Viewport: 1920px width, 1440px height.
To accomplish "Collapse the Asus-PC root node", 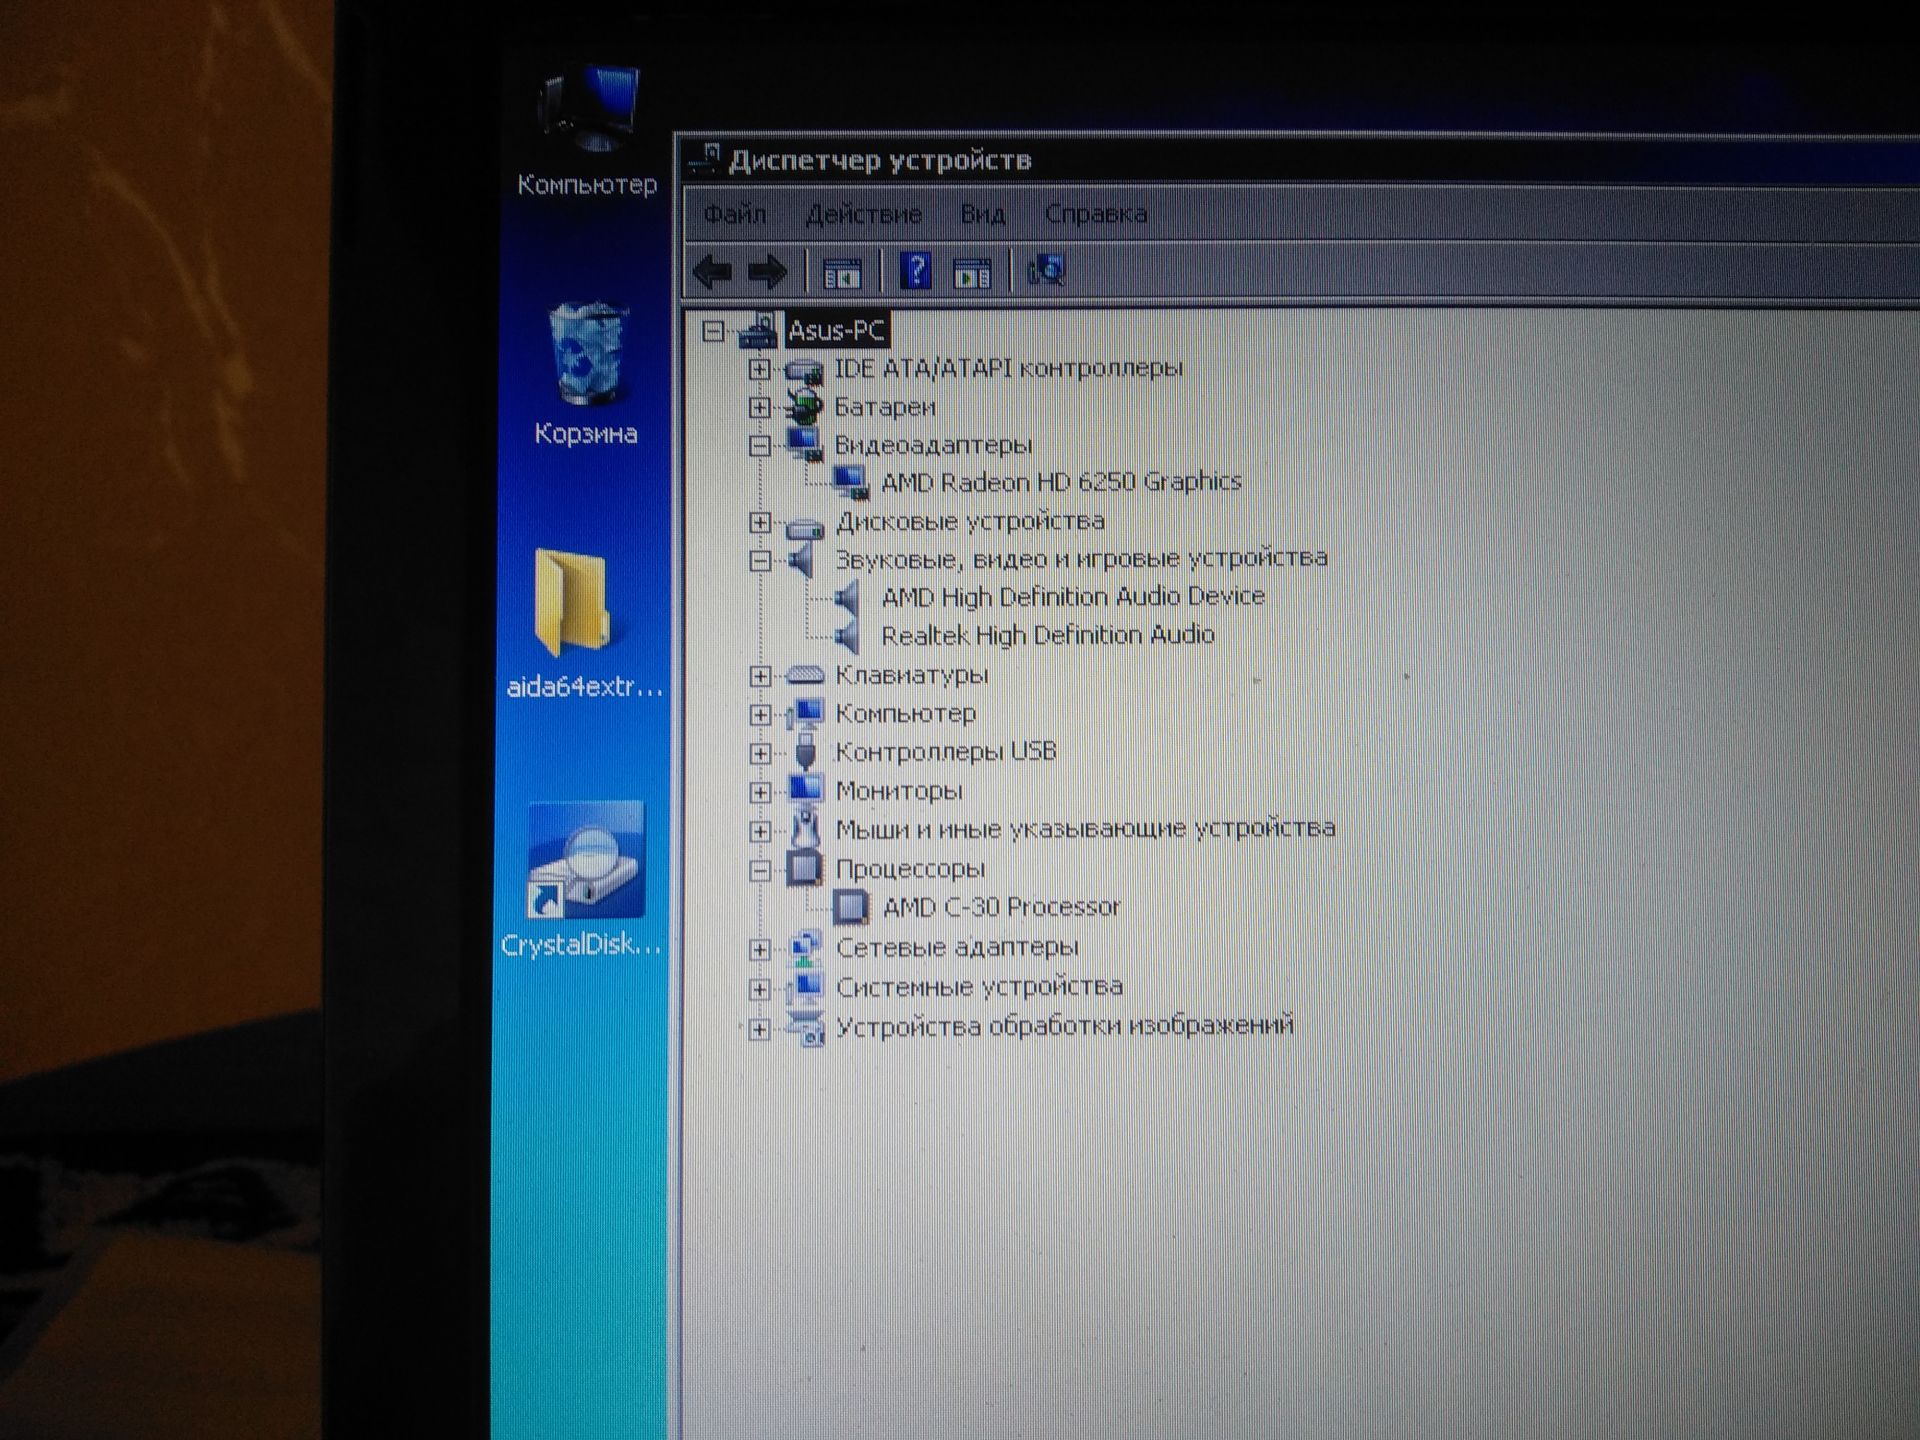I will pyautogui.click(x=713, y=331).
